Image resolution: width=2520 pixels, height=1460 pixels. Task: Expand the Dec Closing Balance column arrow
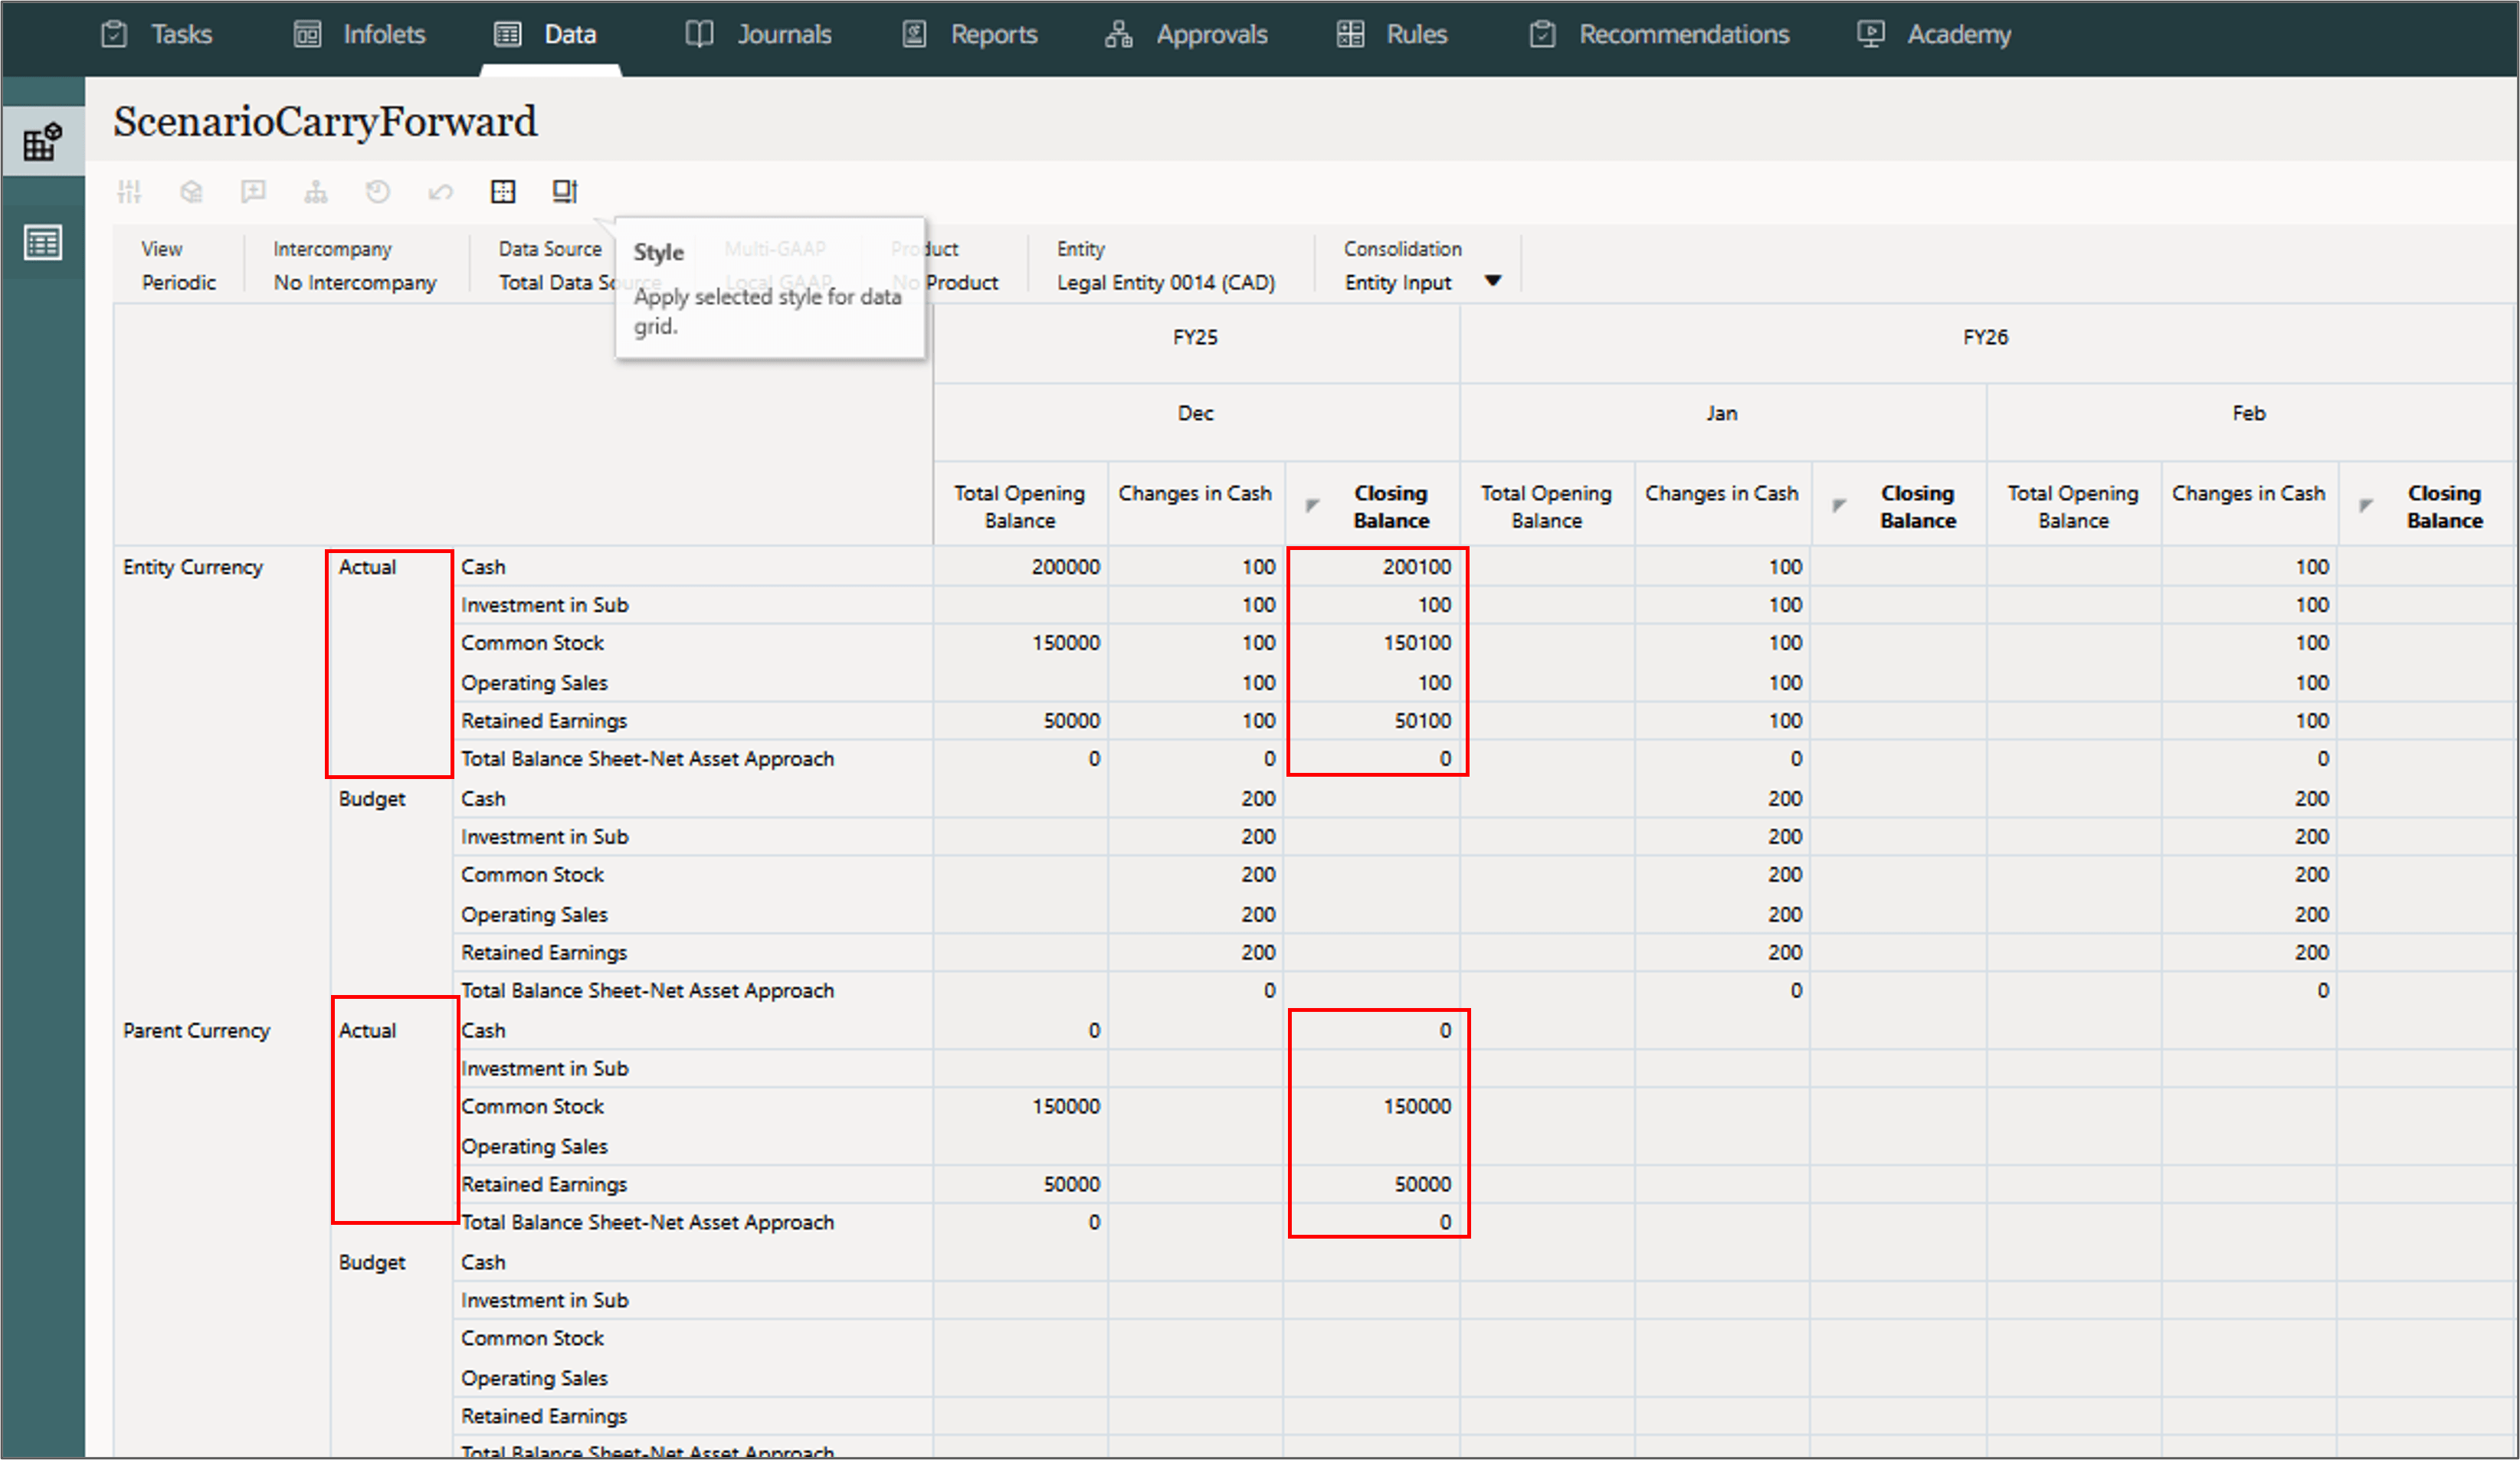tap(1312, 505)
